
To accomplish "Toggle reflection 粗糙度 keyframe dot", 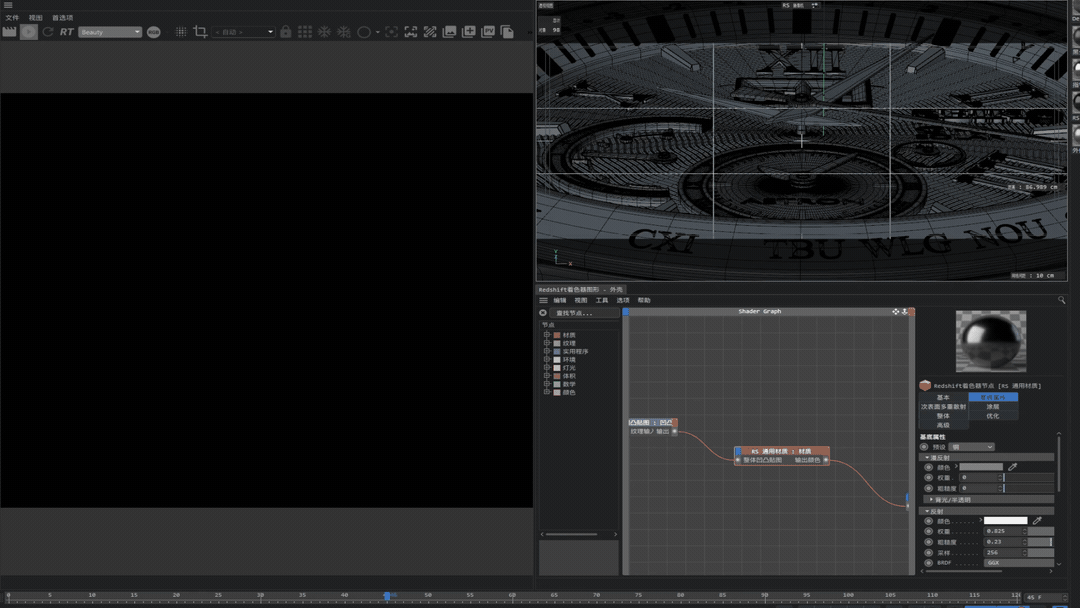I will tap(928, 542).
